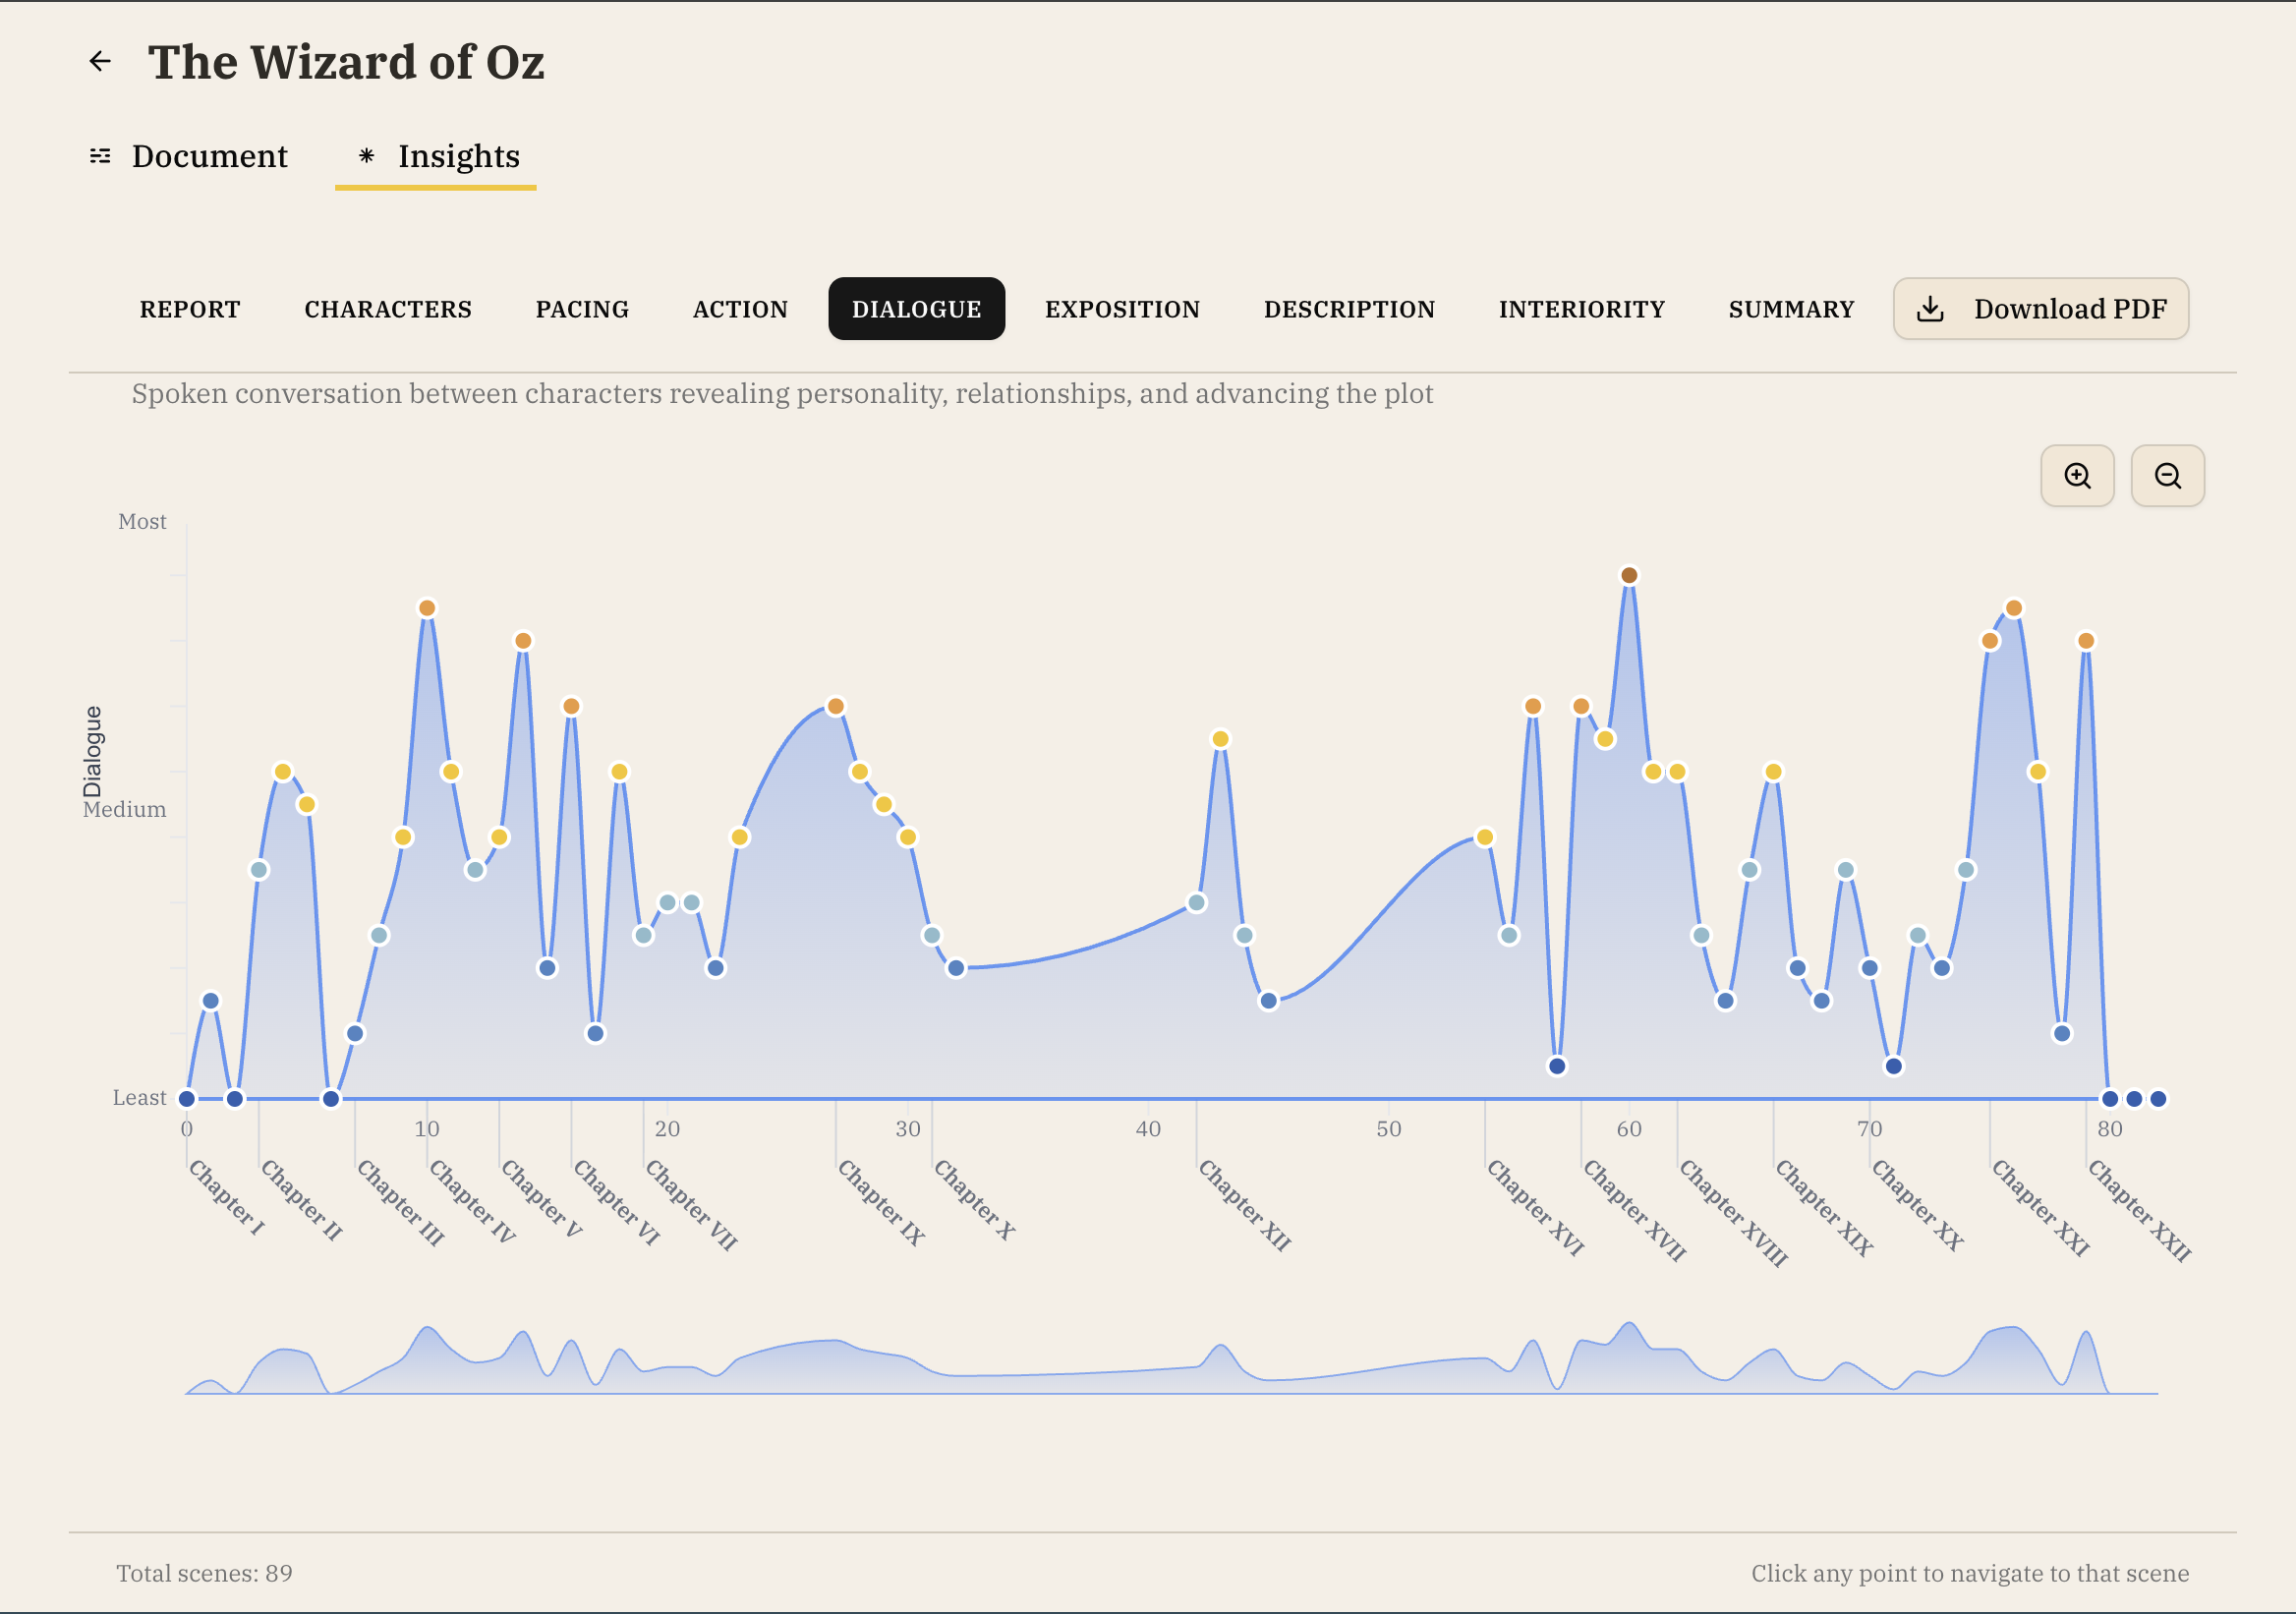The image size is (2296, 1614).
Task: Click the Download PDF button
Action: [2040, 309]
